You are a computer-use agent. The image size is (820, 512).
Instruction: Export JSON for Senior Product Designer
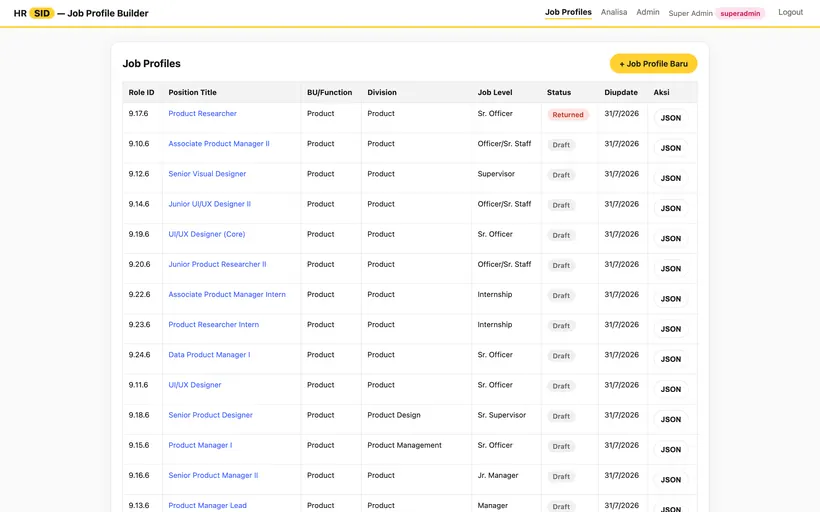[x=670, y=419]
